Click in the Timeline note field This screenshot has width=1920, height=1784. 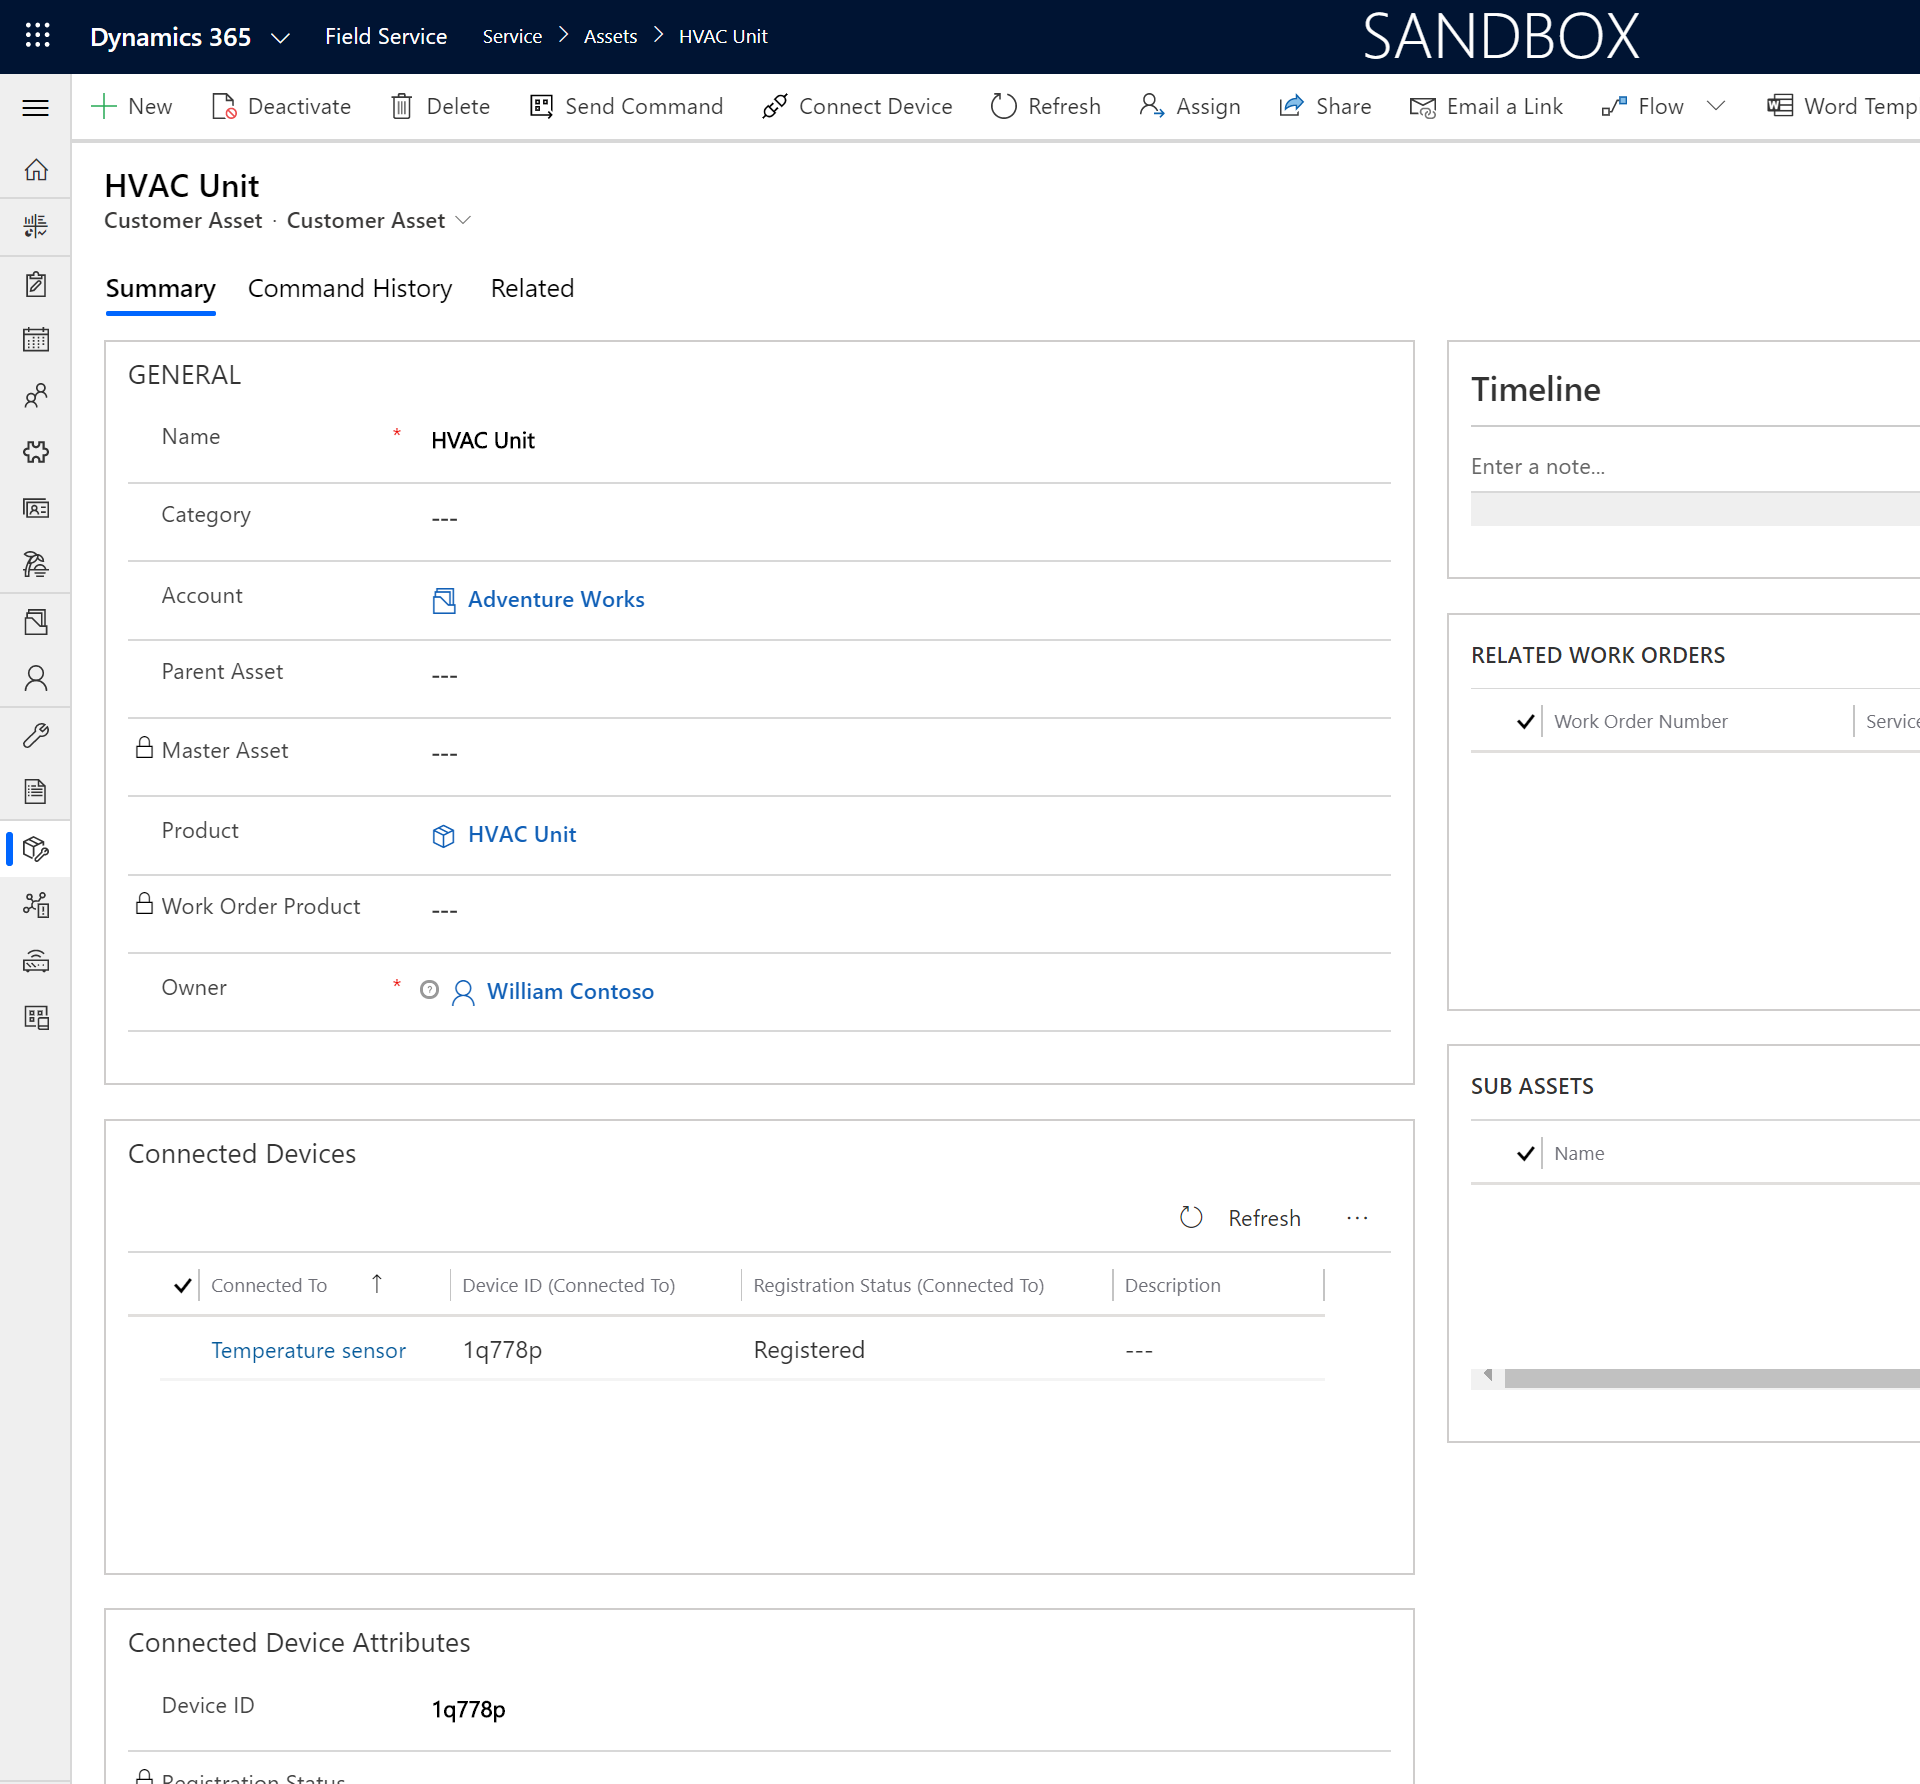point(1694,466)
